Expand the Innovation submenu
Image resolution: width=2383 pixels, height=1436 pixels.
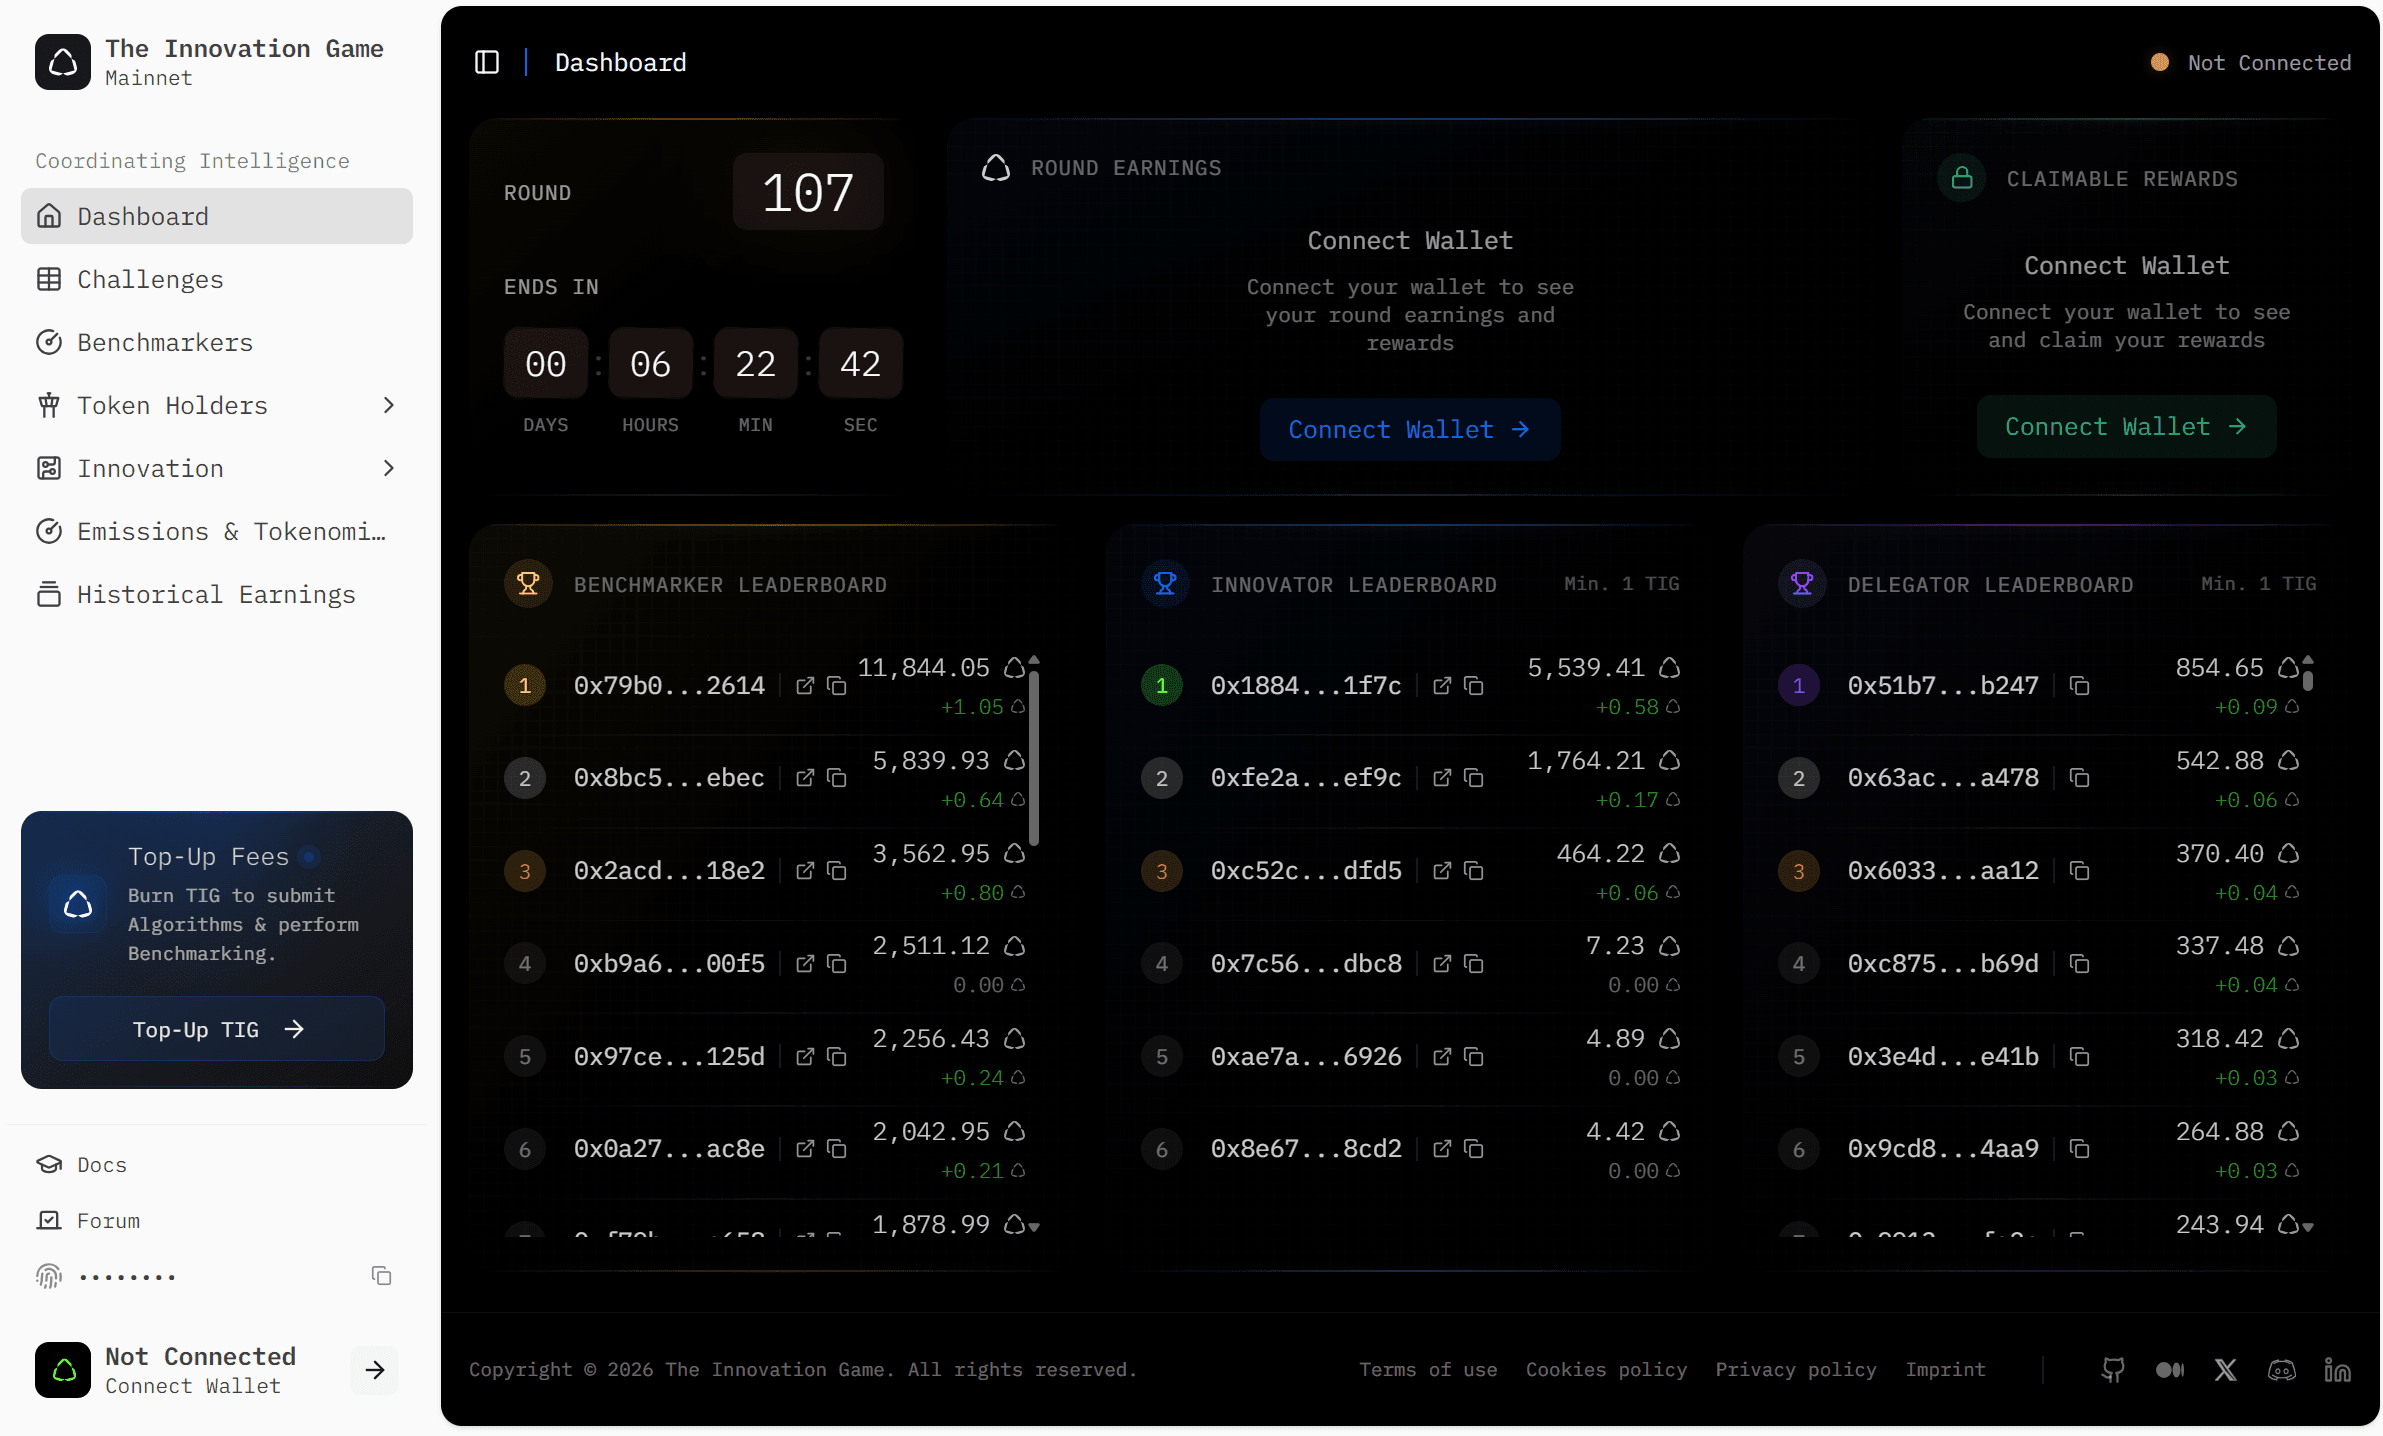coord(389,468)
